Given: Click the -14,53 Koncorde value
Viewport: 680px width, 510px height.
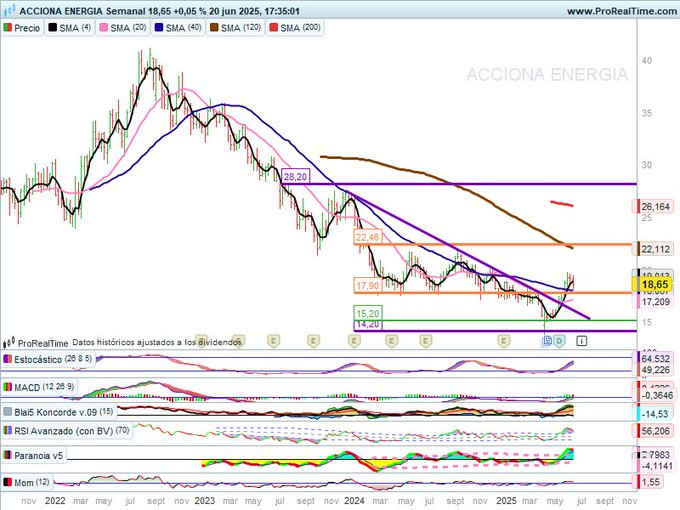Looking at the screenshot, I should 654,414.
